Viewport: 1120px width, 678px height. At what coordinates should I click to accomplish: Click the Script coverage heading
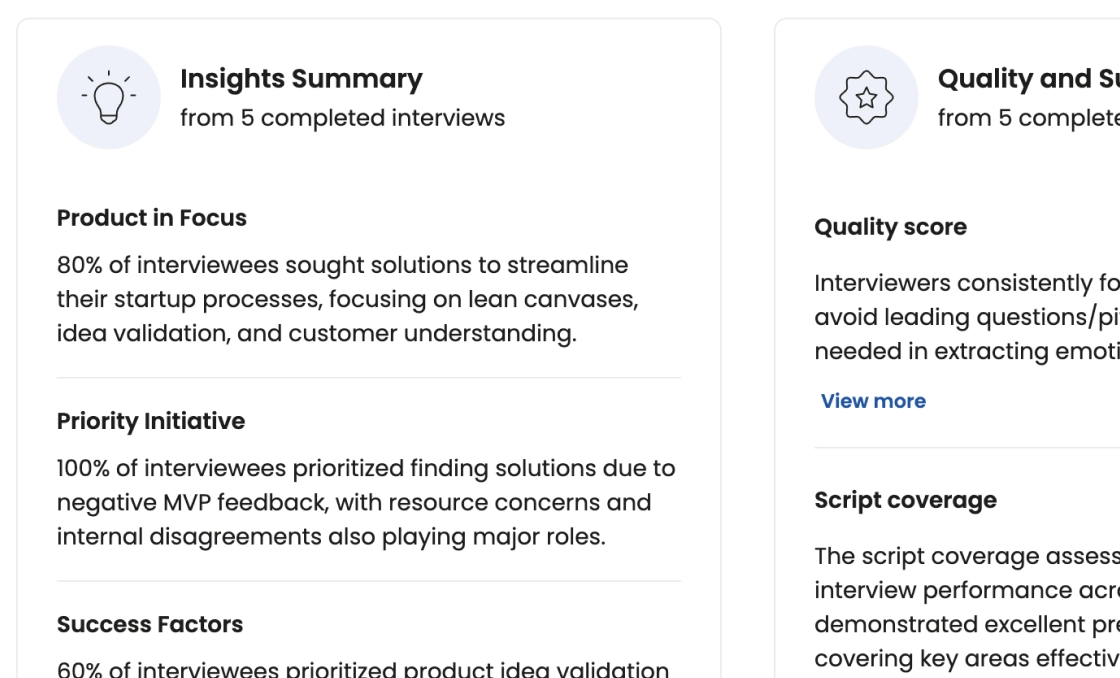click(905, 501)
